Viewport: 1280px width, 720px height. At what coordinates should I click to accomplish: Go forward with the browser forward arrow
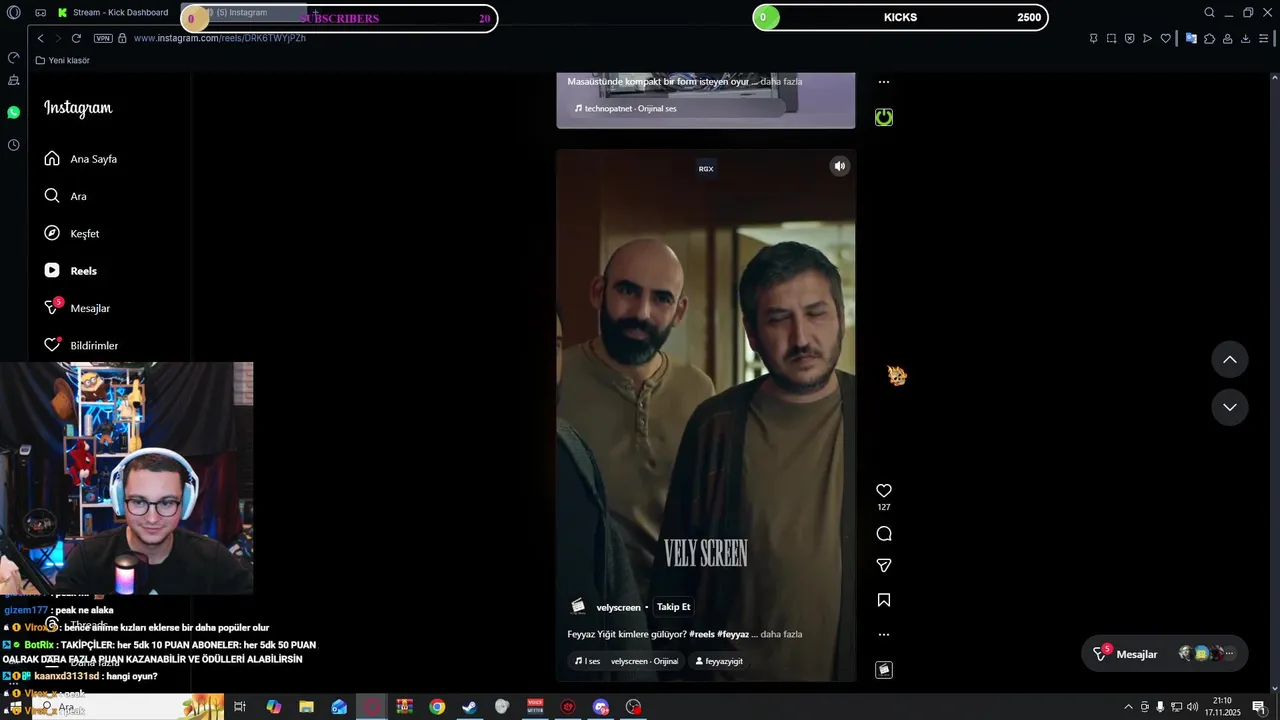pos(58,38)
